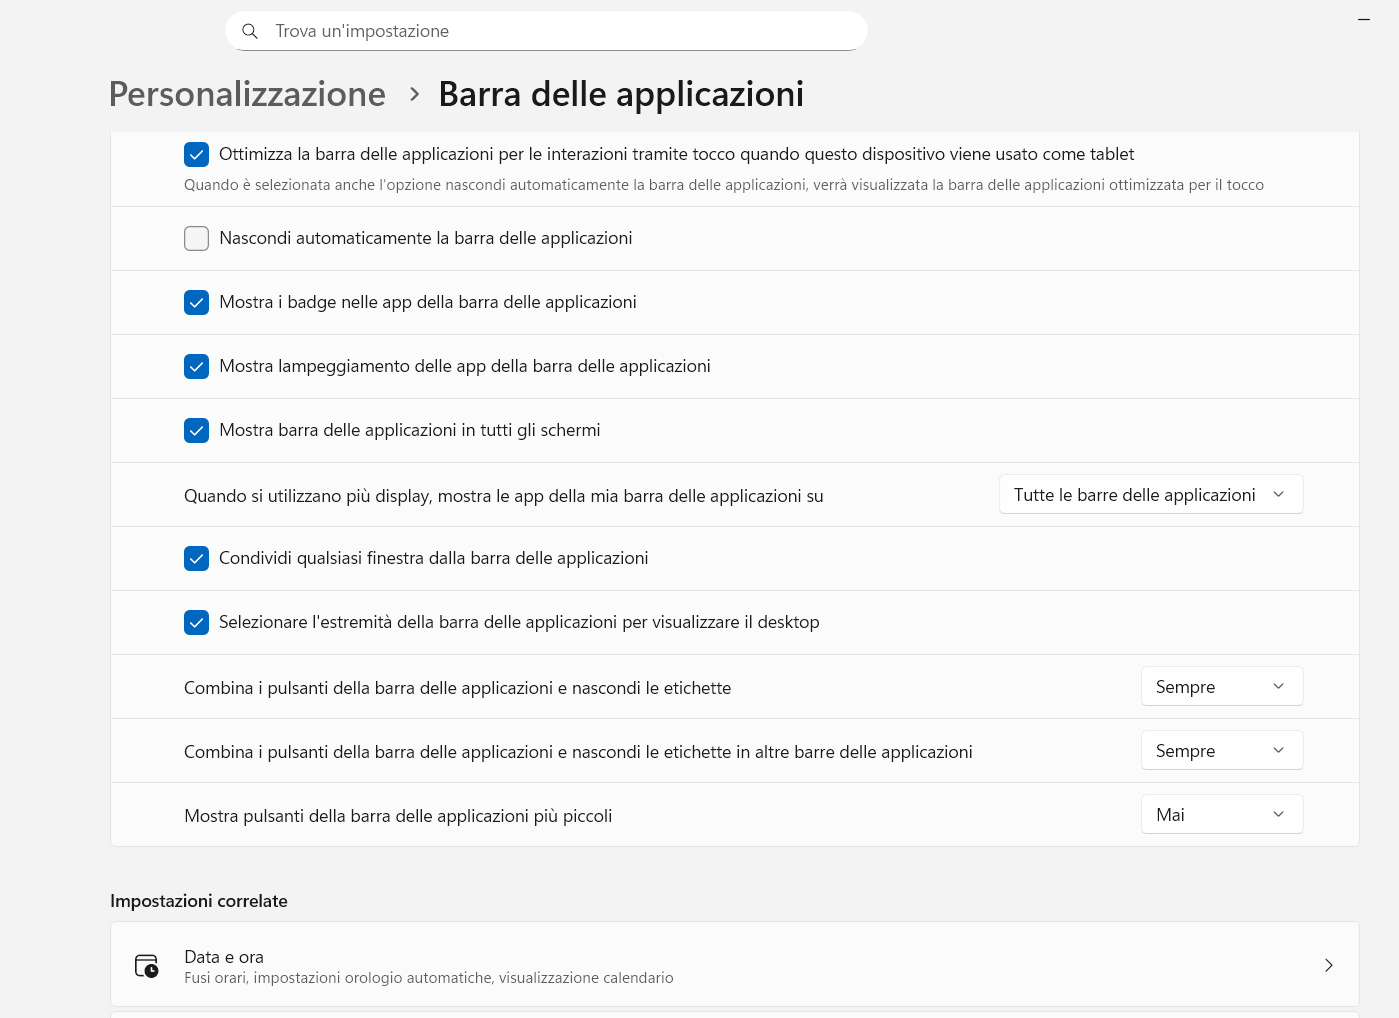Screen dimensions: 1399x1018
Task: Go back to Personalizzazione breadcrumb
Action: click(247, 94)
